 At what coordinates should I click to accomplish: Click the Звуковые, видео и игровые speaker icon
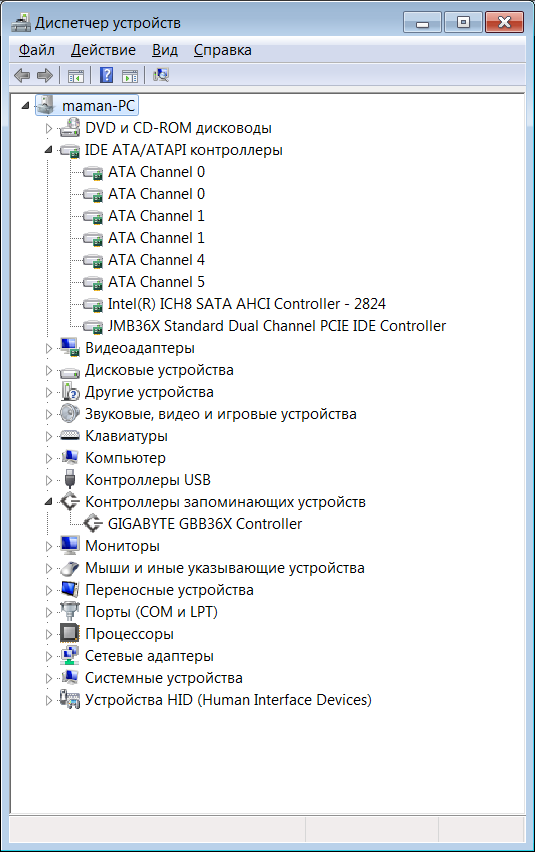[x=70, y=414]
